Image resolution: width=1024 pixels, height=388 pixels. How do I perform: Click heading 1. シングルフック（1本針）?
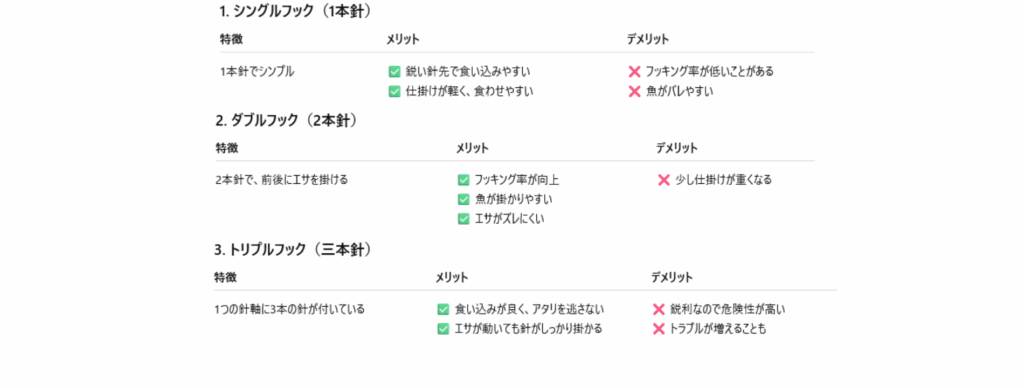tap(298, 11)
